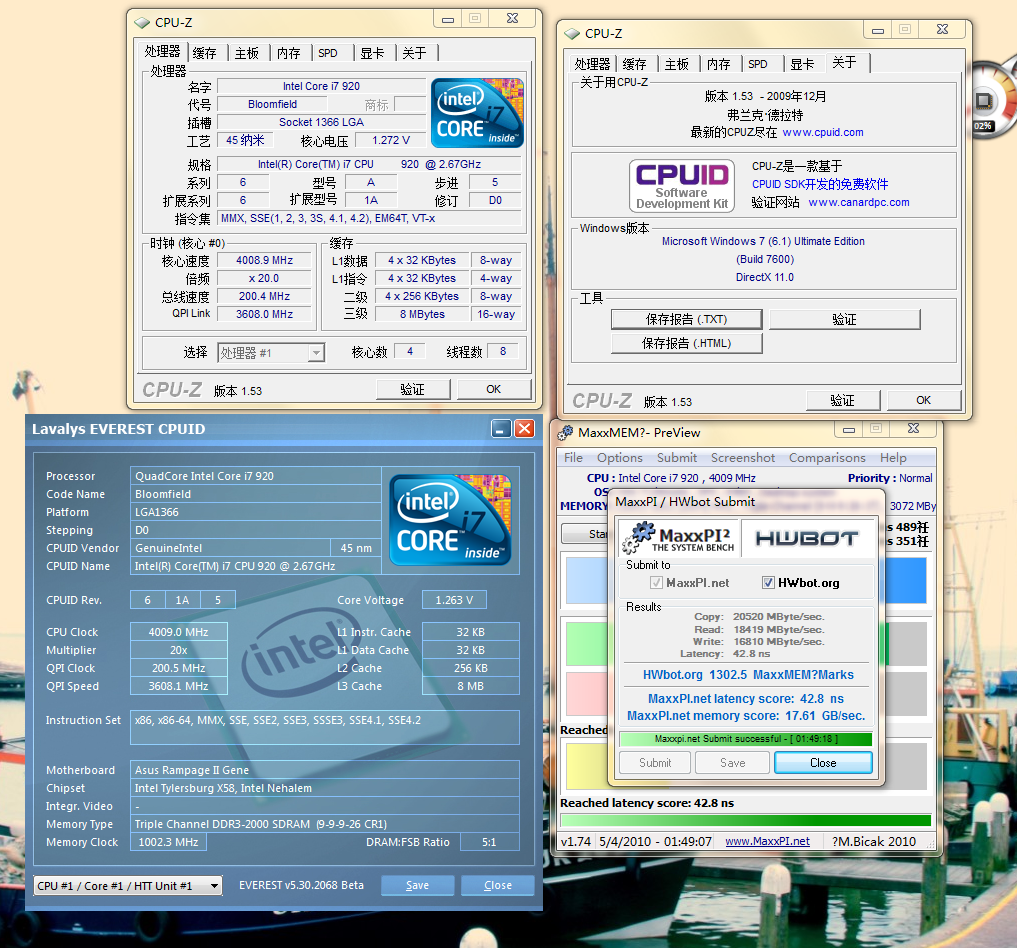Viewport: 1017px width, 948px height.
Task: Open the Help menu in MaxxMEM
Action: point(893,458)
